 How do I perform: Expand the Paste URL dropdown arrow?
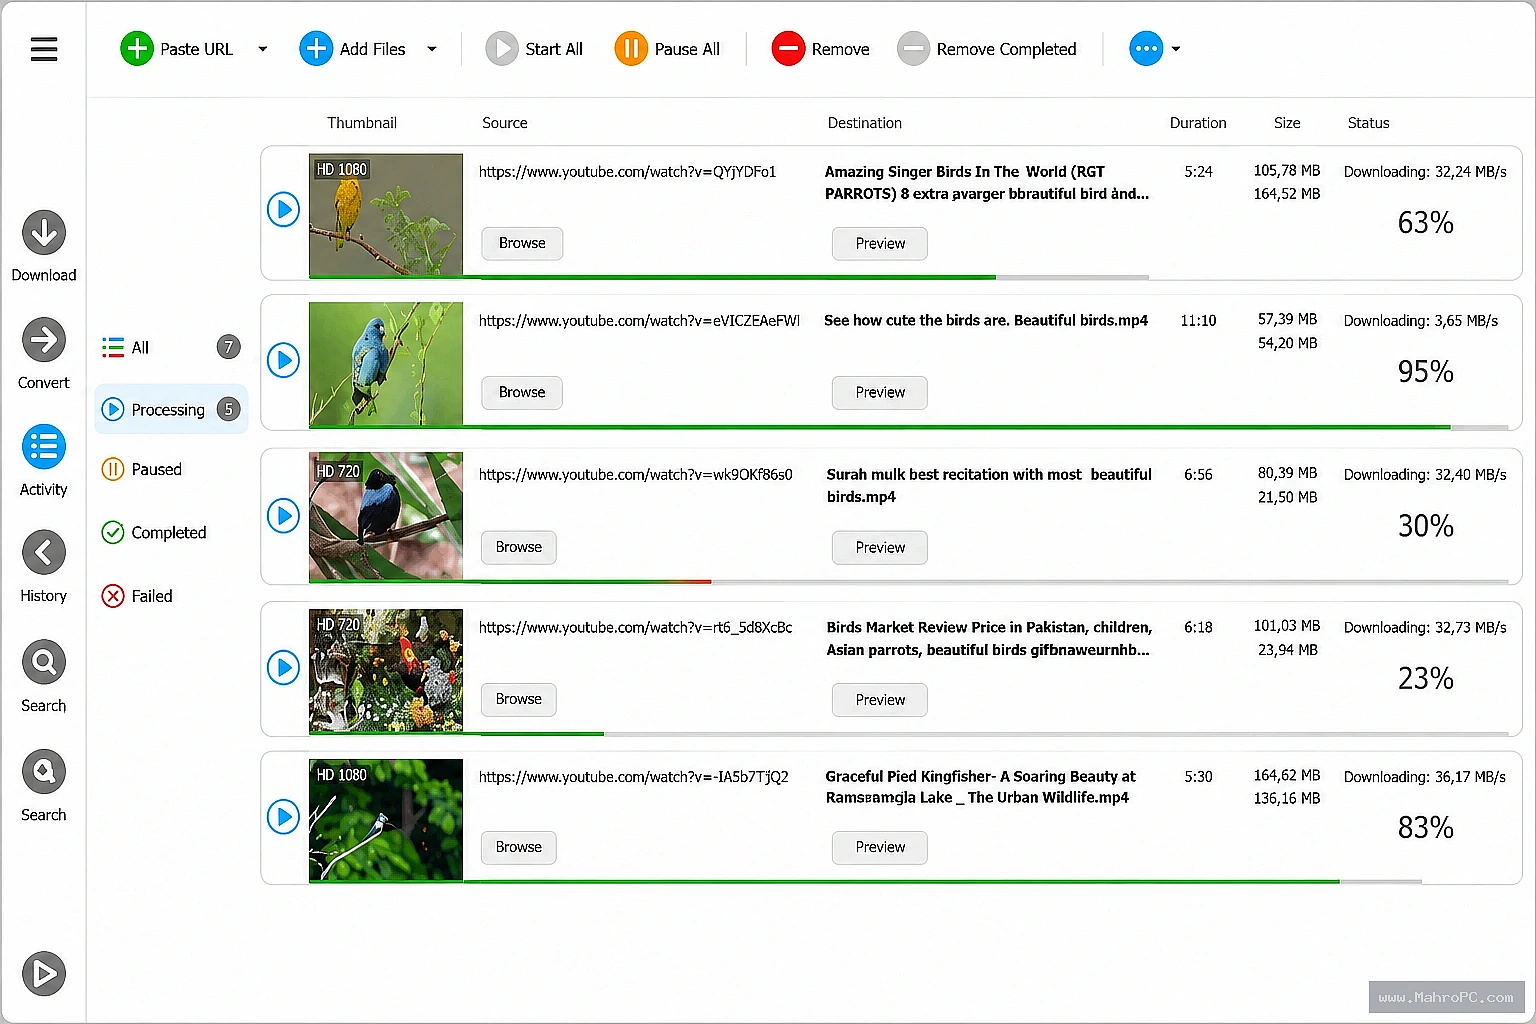point(263,49)
